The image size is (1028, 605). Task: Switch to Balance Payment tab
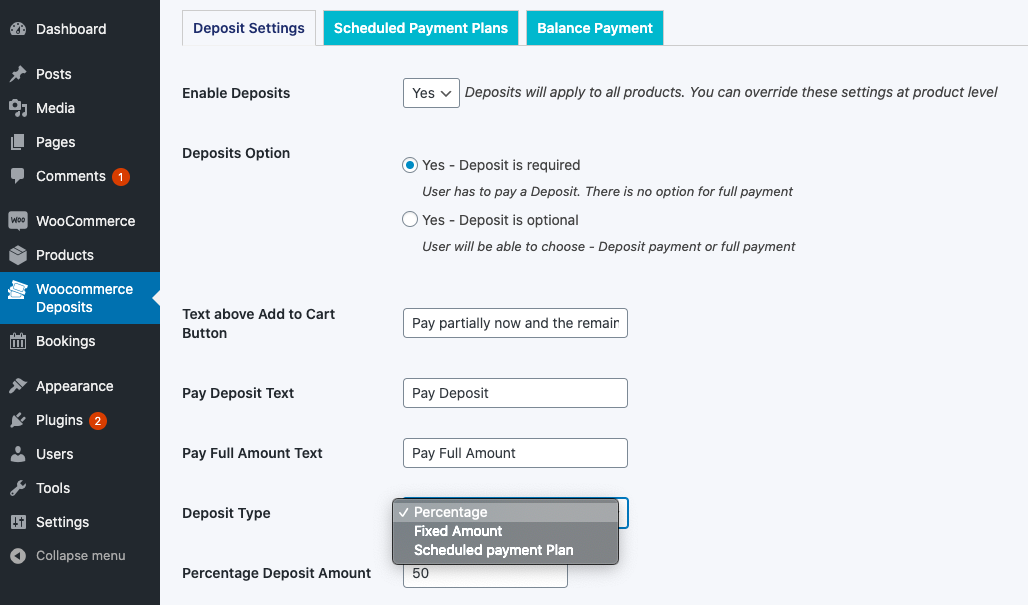[x=595, y=28]
